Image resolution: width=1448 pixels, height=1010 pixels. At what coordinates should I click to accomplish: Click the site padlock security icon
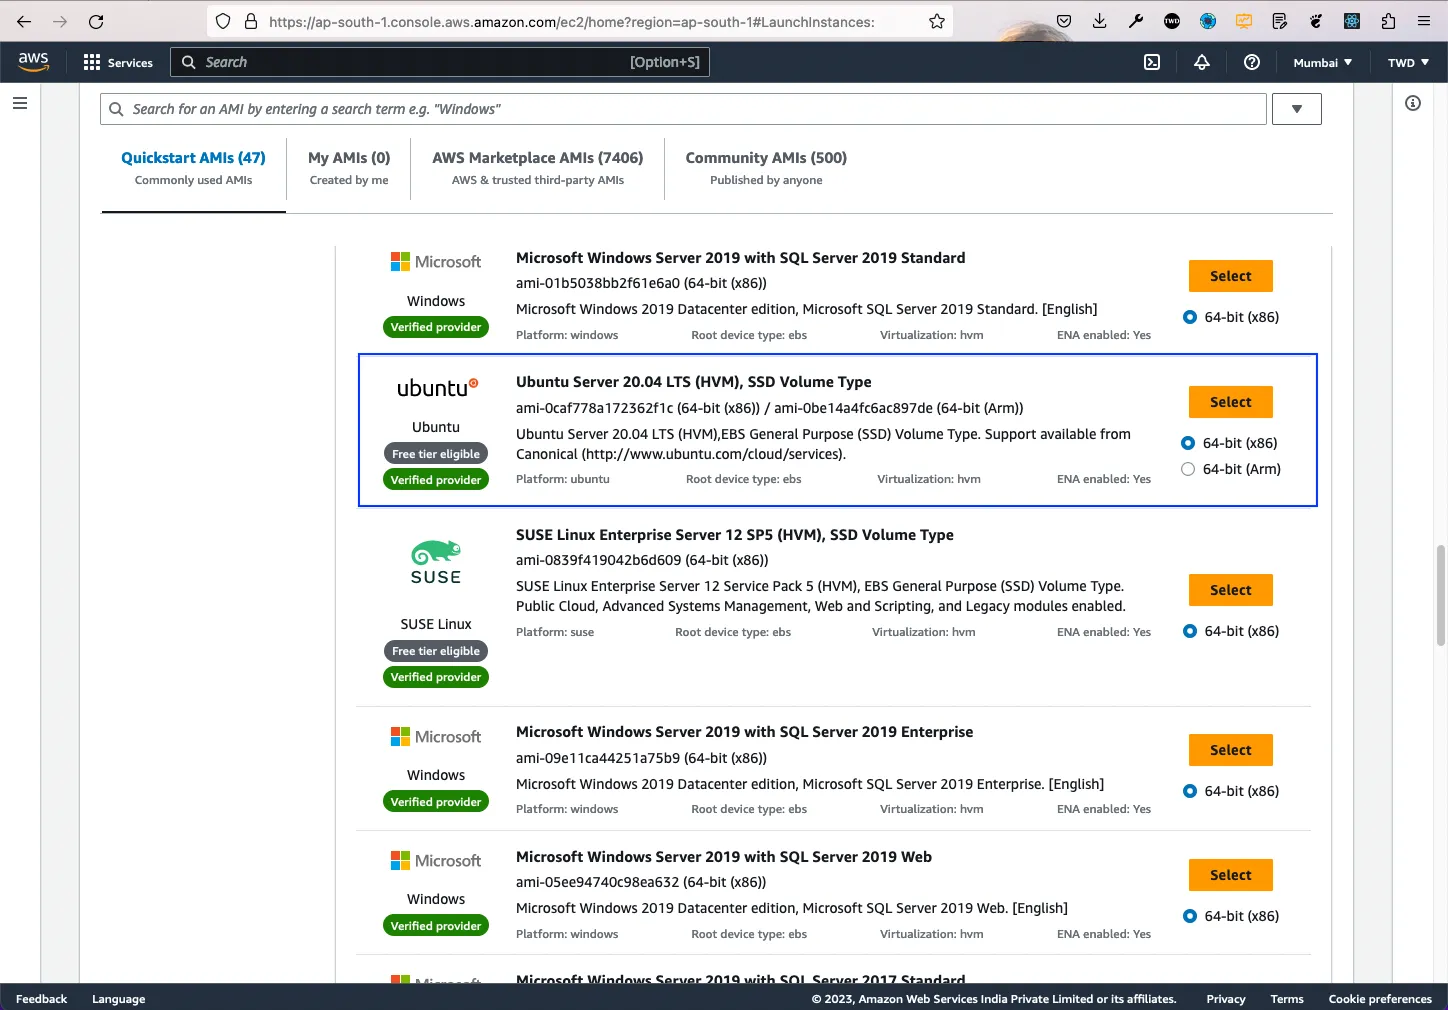pyautogui.click(x=251, y=21)
